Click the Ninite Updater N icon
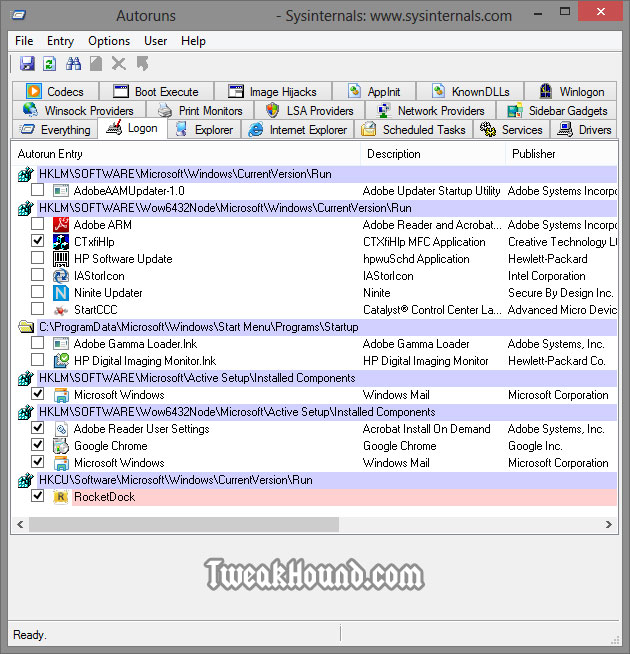 61,293
